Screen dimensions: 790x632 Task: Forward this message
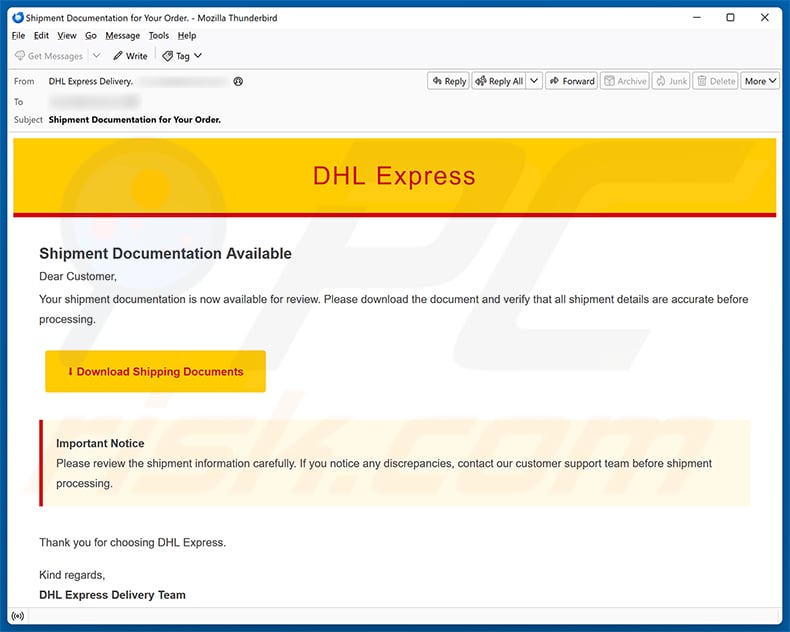tap(571, 81)
